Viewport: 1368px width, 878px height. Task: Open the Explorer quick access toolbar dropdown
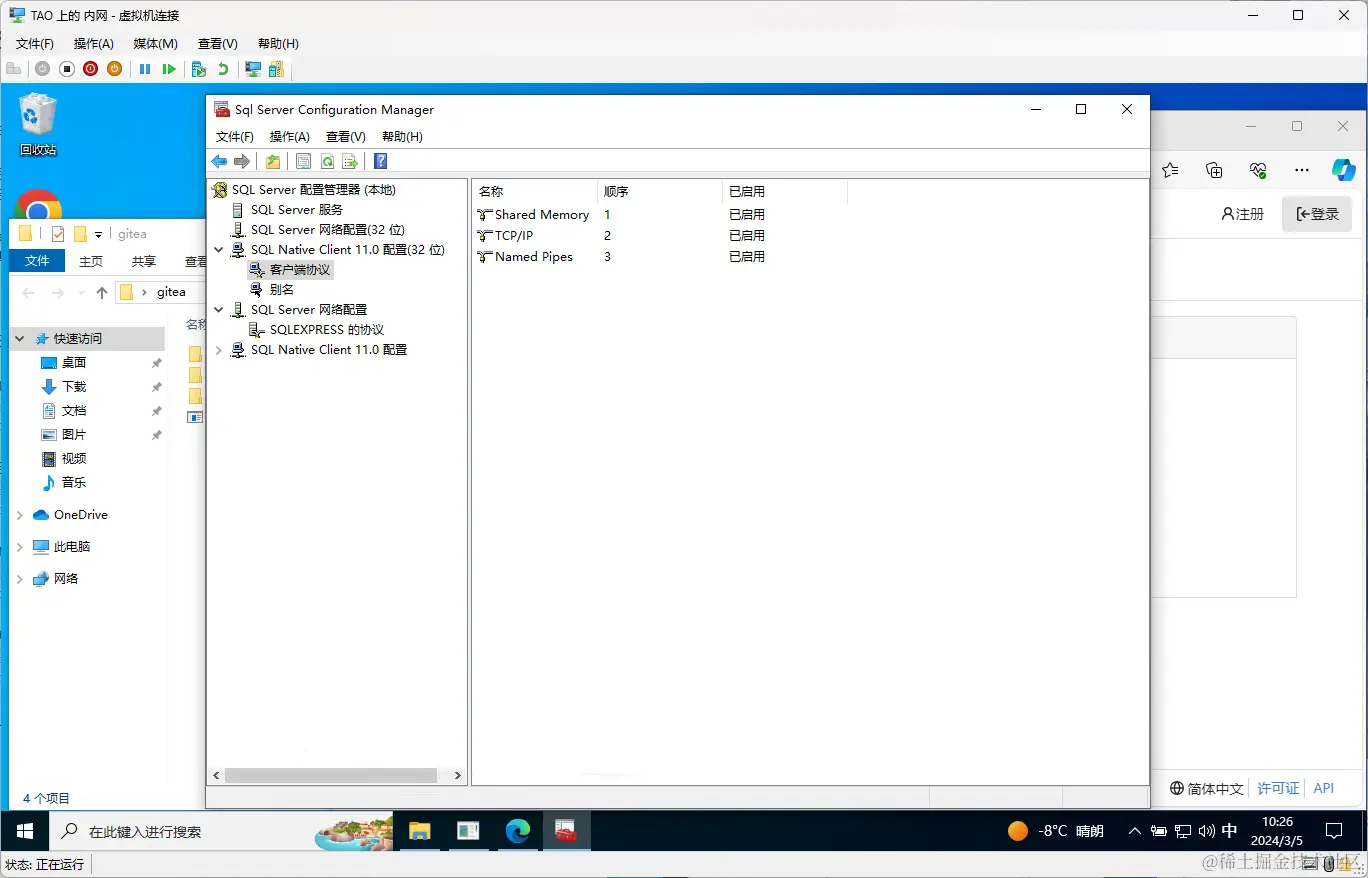point(98,235)
